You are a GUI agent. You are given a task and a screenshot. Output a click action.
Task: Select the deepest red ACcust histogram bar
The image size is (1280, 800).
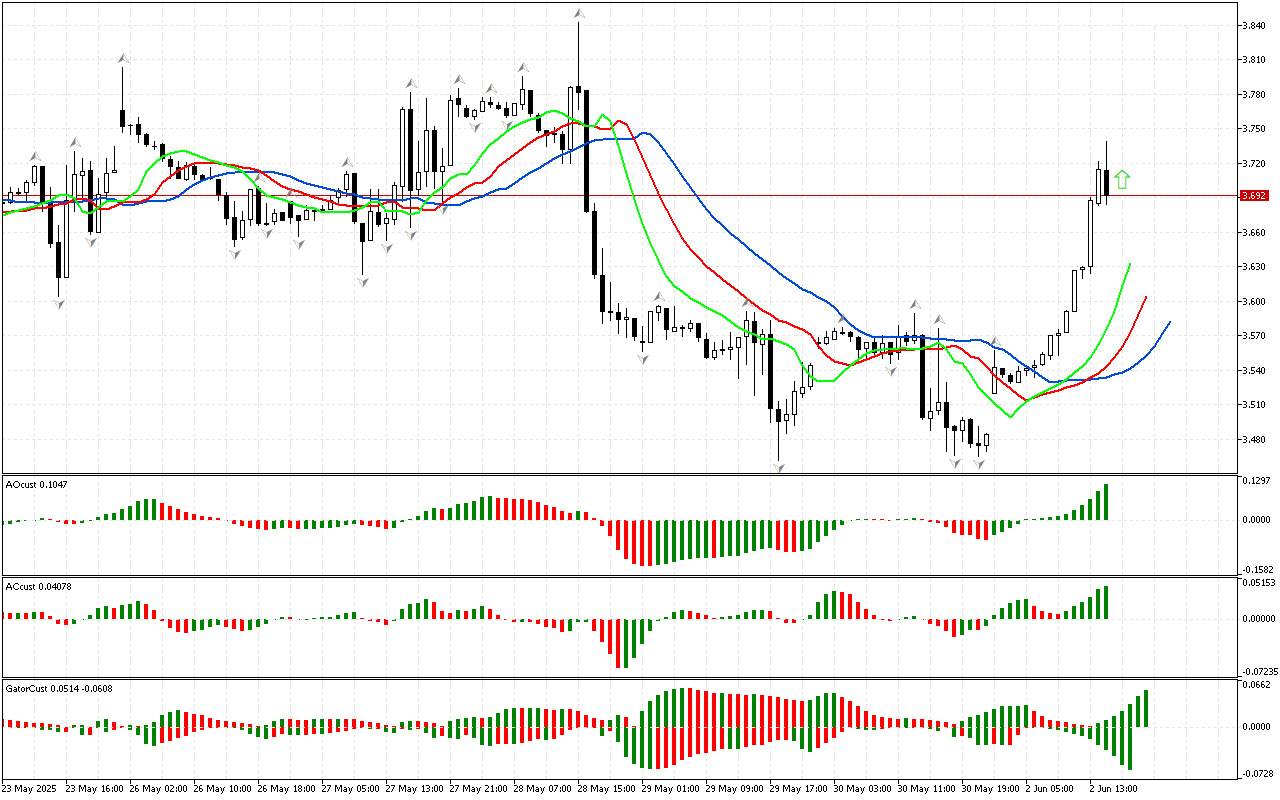click(618, 643)
